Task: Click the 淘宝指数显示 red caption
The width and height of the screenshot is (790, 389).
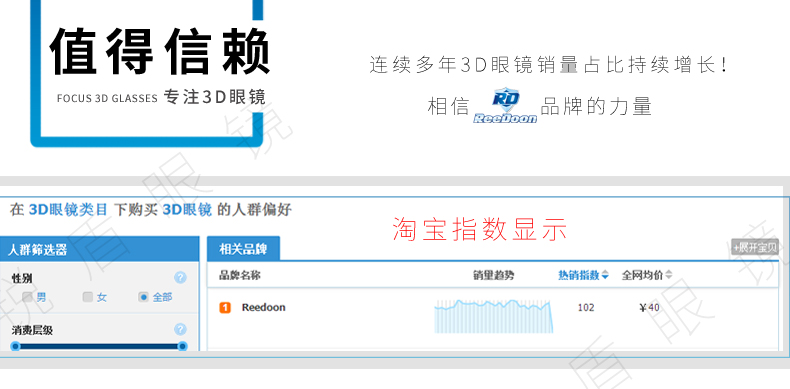Action: click(480, 229)
